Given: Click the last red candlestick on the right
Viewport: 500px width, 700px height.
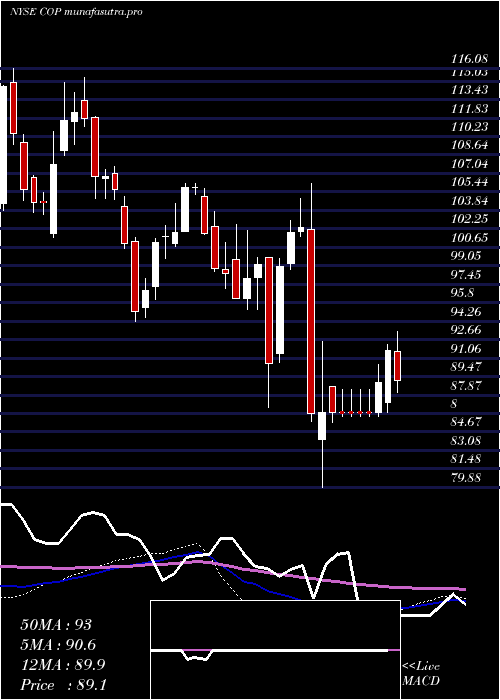Looking at the screenshot, I should click(x=397, y=366).
